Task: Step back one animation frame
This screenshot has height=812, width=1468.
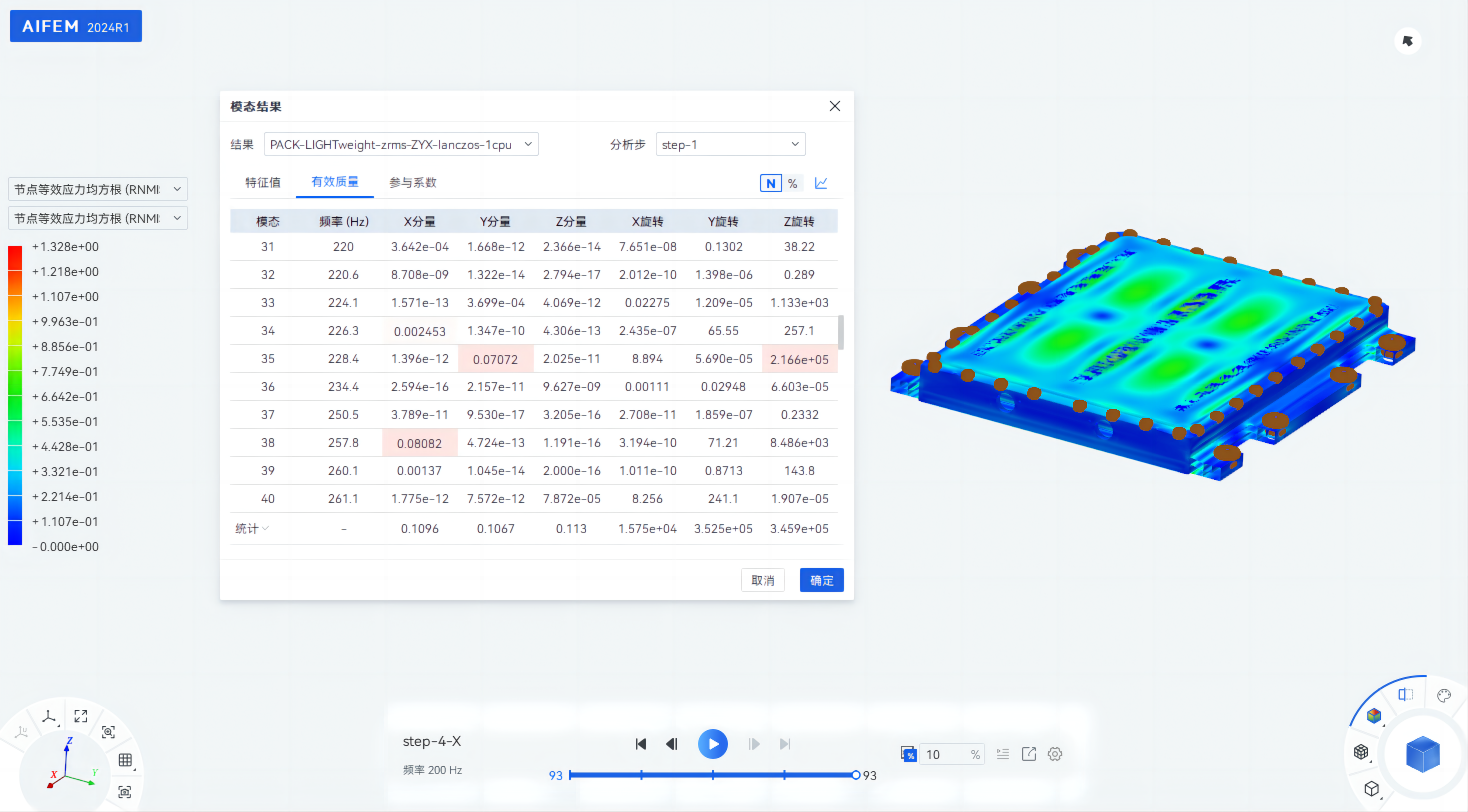Action: tap(672, 744)
